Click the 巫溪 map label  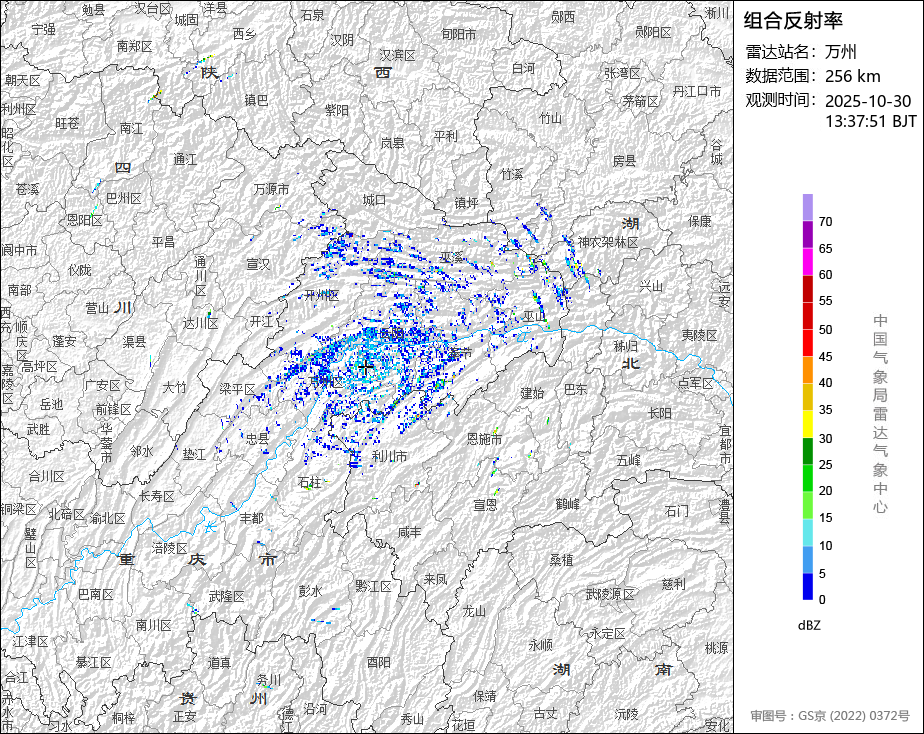[451, 258]
